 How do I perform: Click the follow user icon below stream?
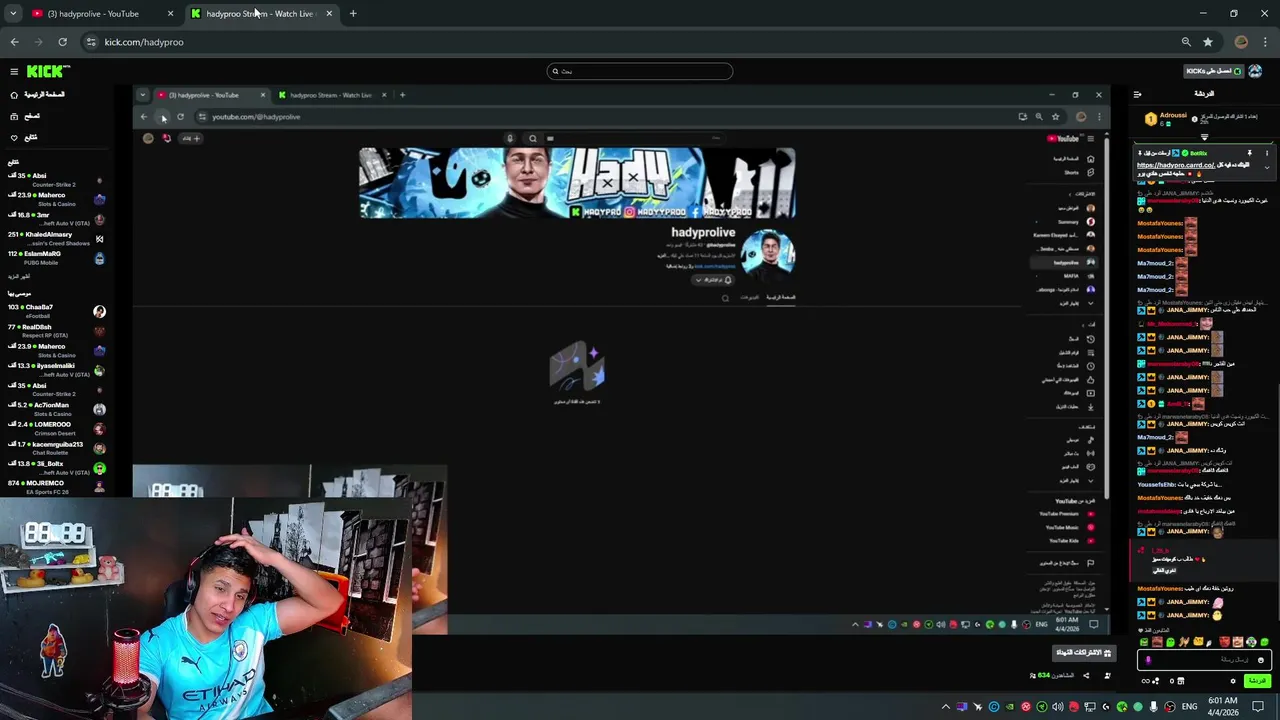pos(1107,676)
